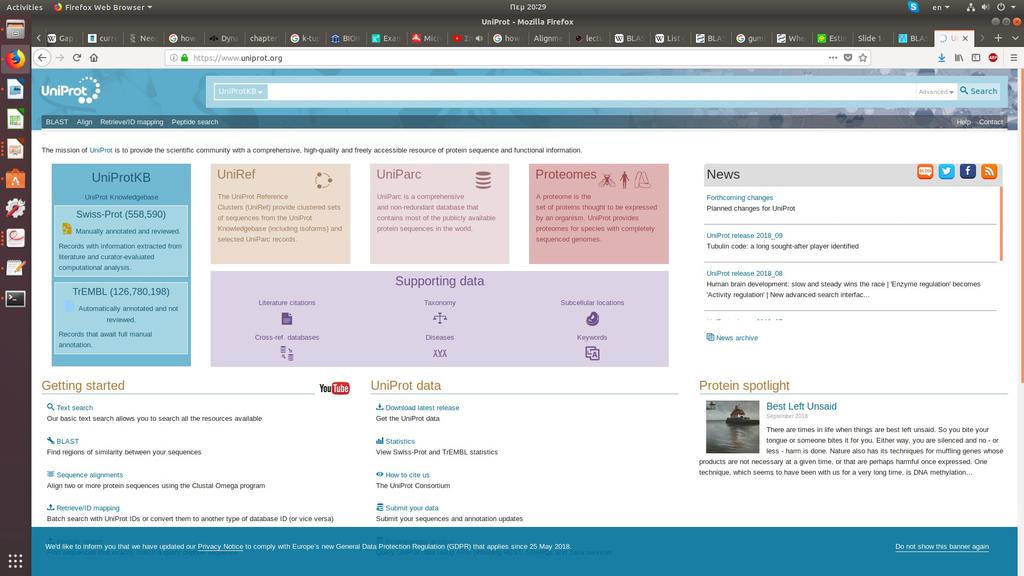This screenshot has width=1024, height=576.
Task: Open the Help menu item
Action: (963, 122)
